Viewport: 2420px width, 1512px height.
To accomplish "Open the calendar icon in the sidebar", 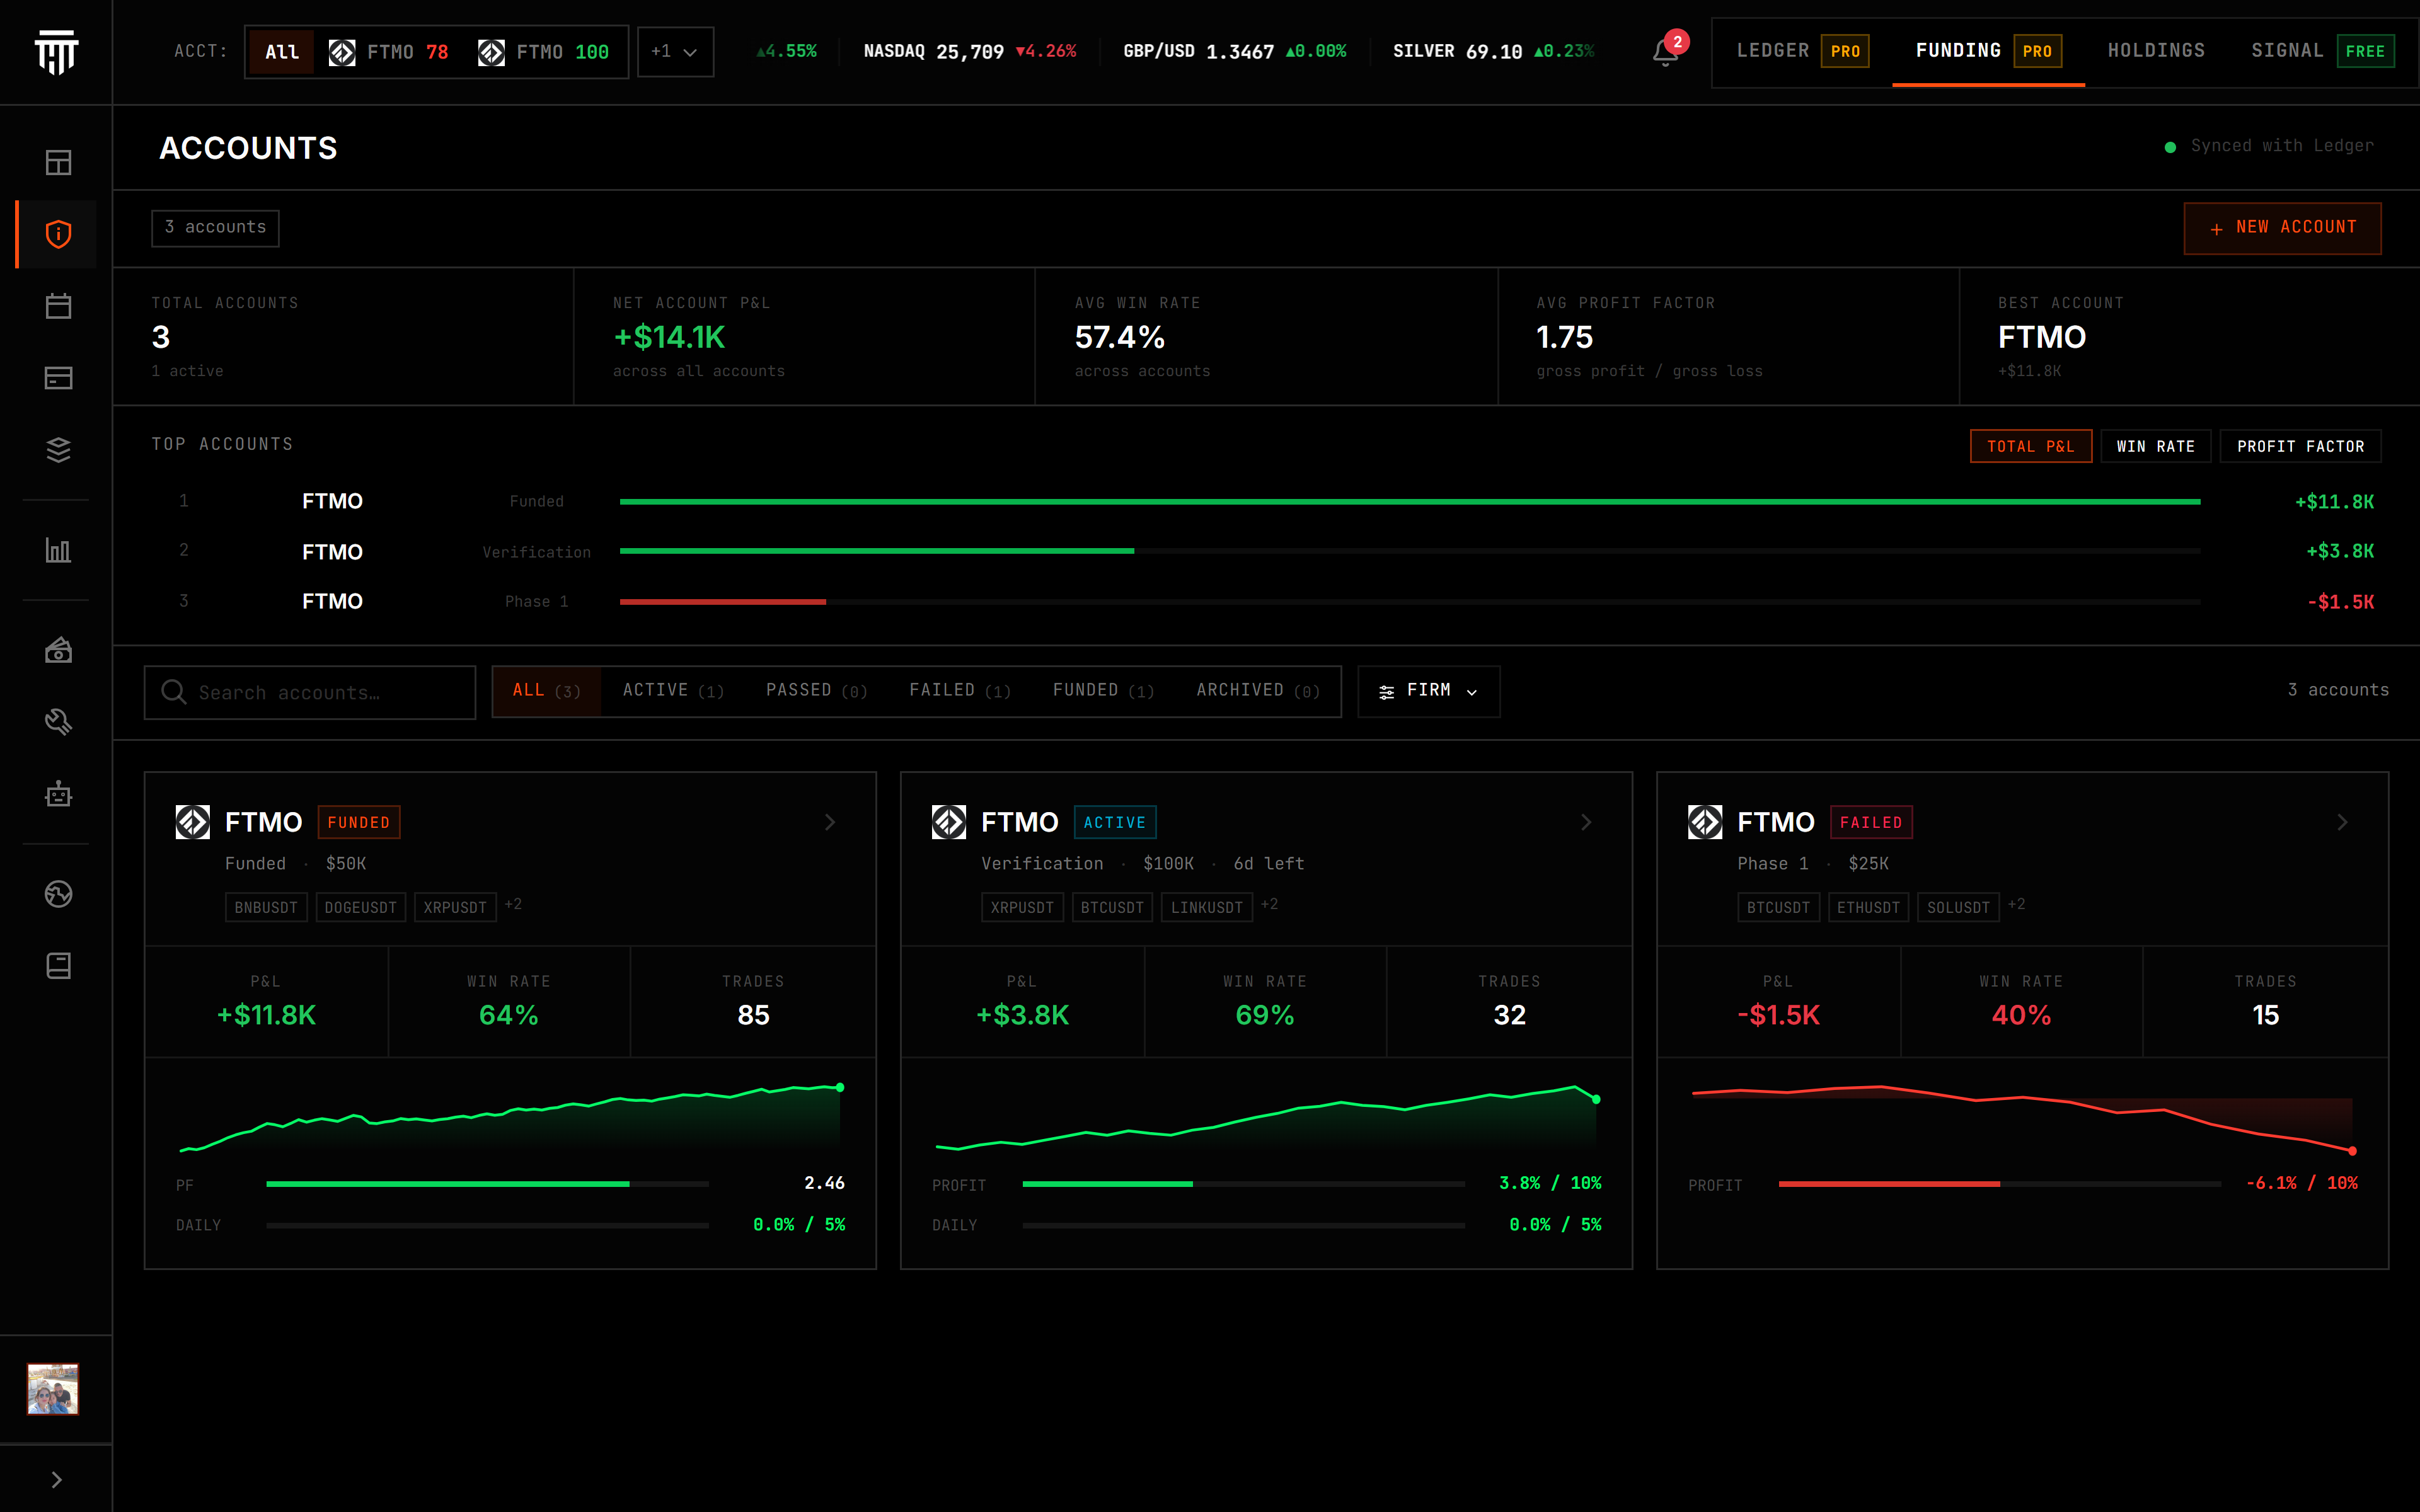I will click(59, 306).
